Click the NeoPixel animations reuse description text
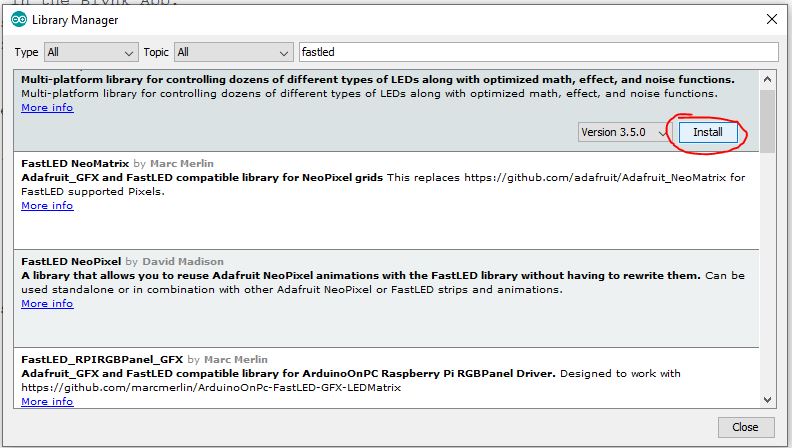The width and height of the screenshot is (792, 448). pos(361,276)
